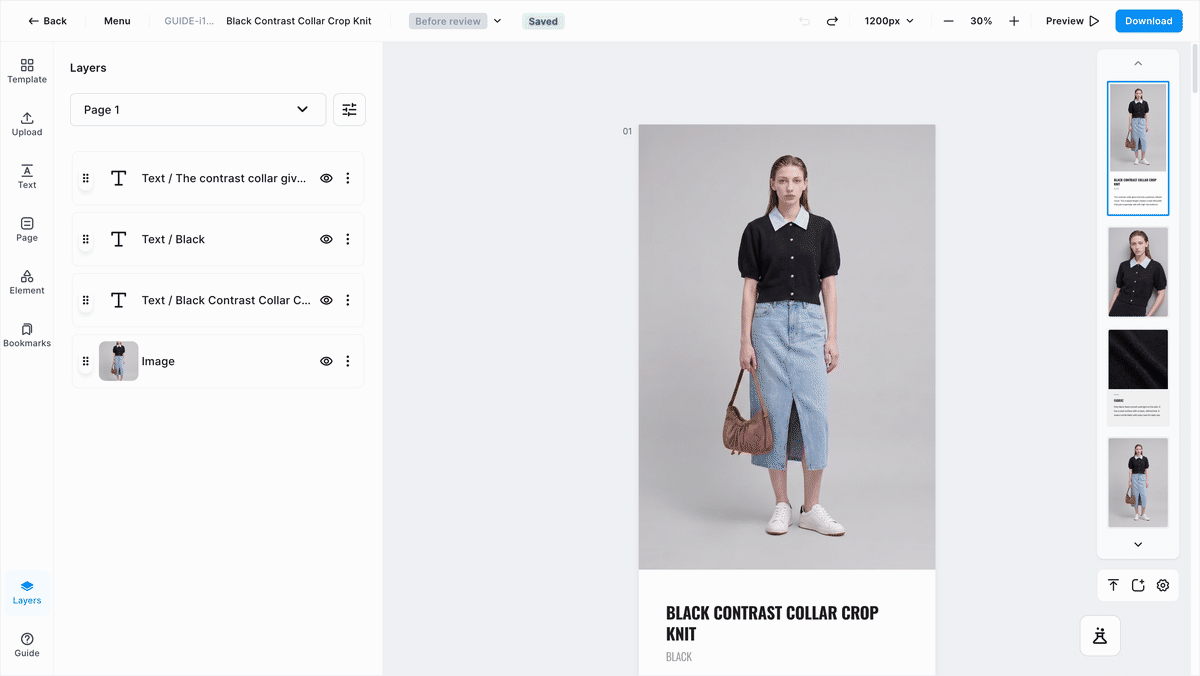Open the Upload panel
1200x676 pixels.
(x=27, y=124)
